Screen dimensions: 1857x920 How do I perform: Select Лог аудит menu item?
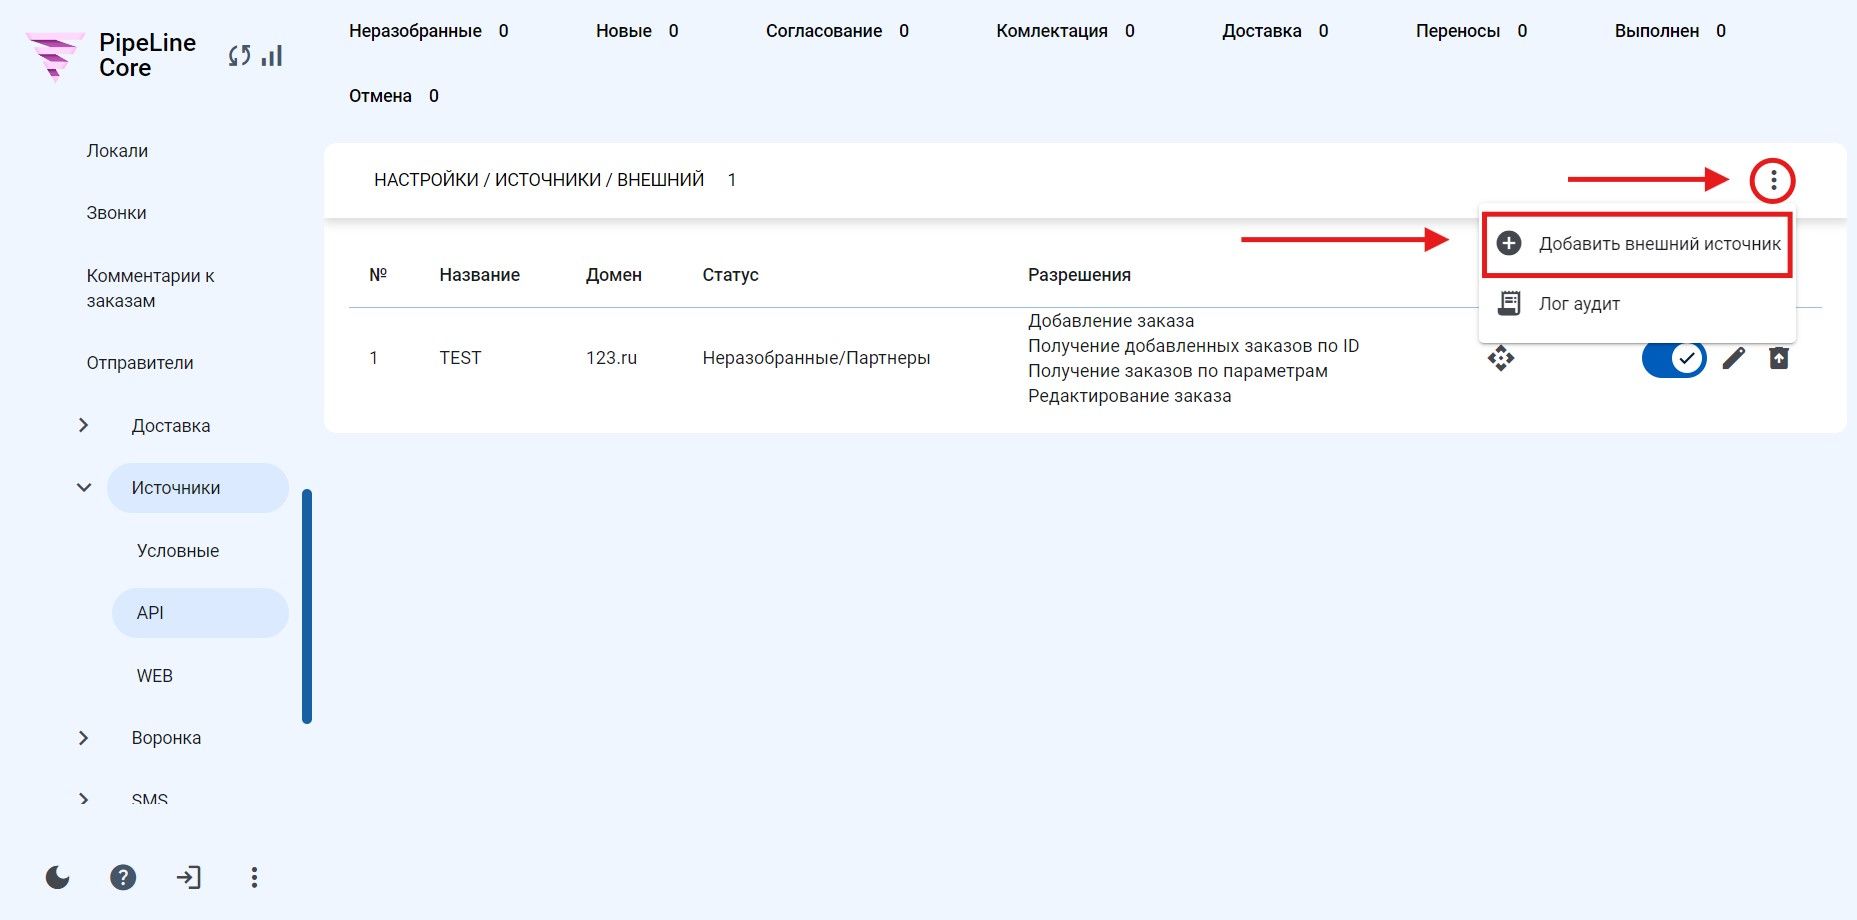point(1637,303)
